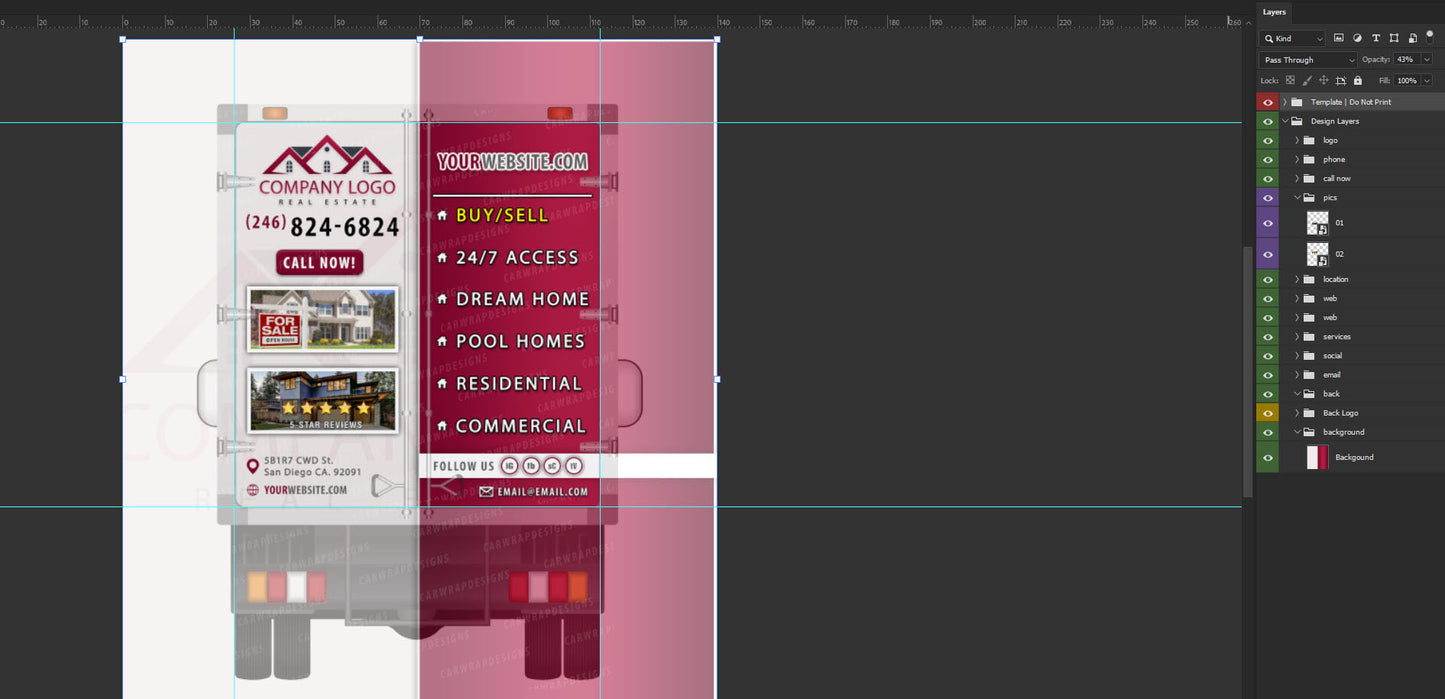Click the pixel layer filter icon
Viewport: 1445px width, 699px height.
(x=1339, y=38)
